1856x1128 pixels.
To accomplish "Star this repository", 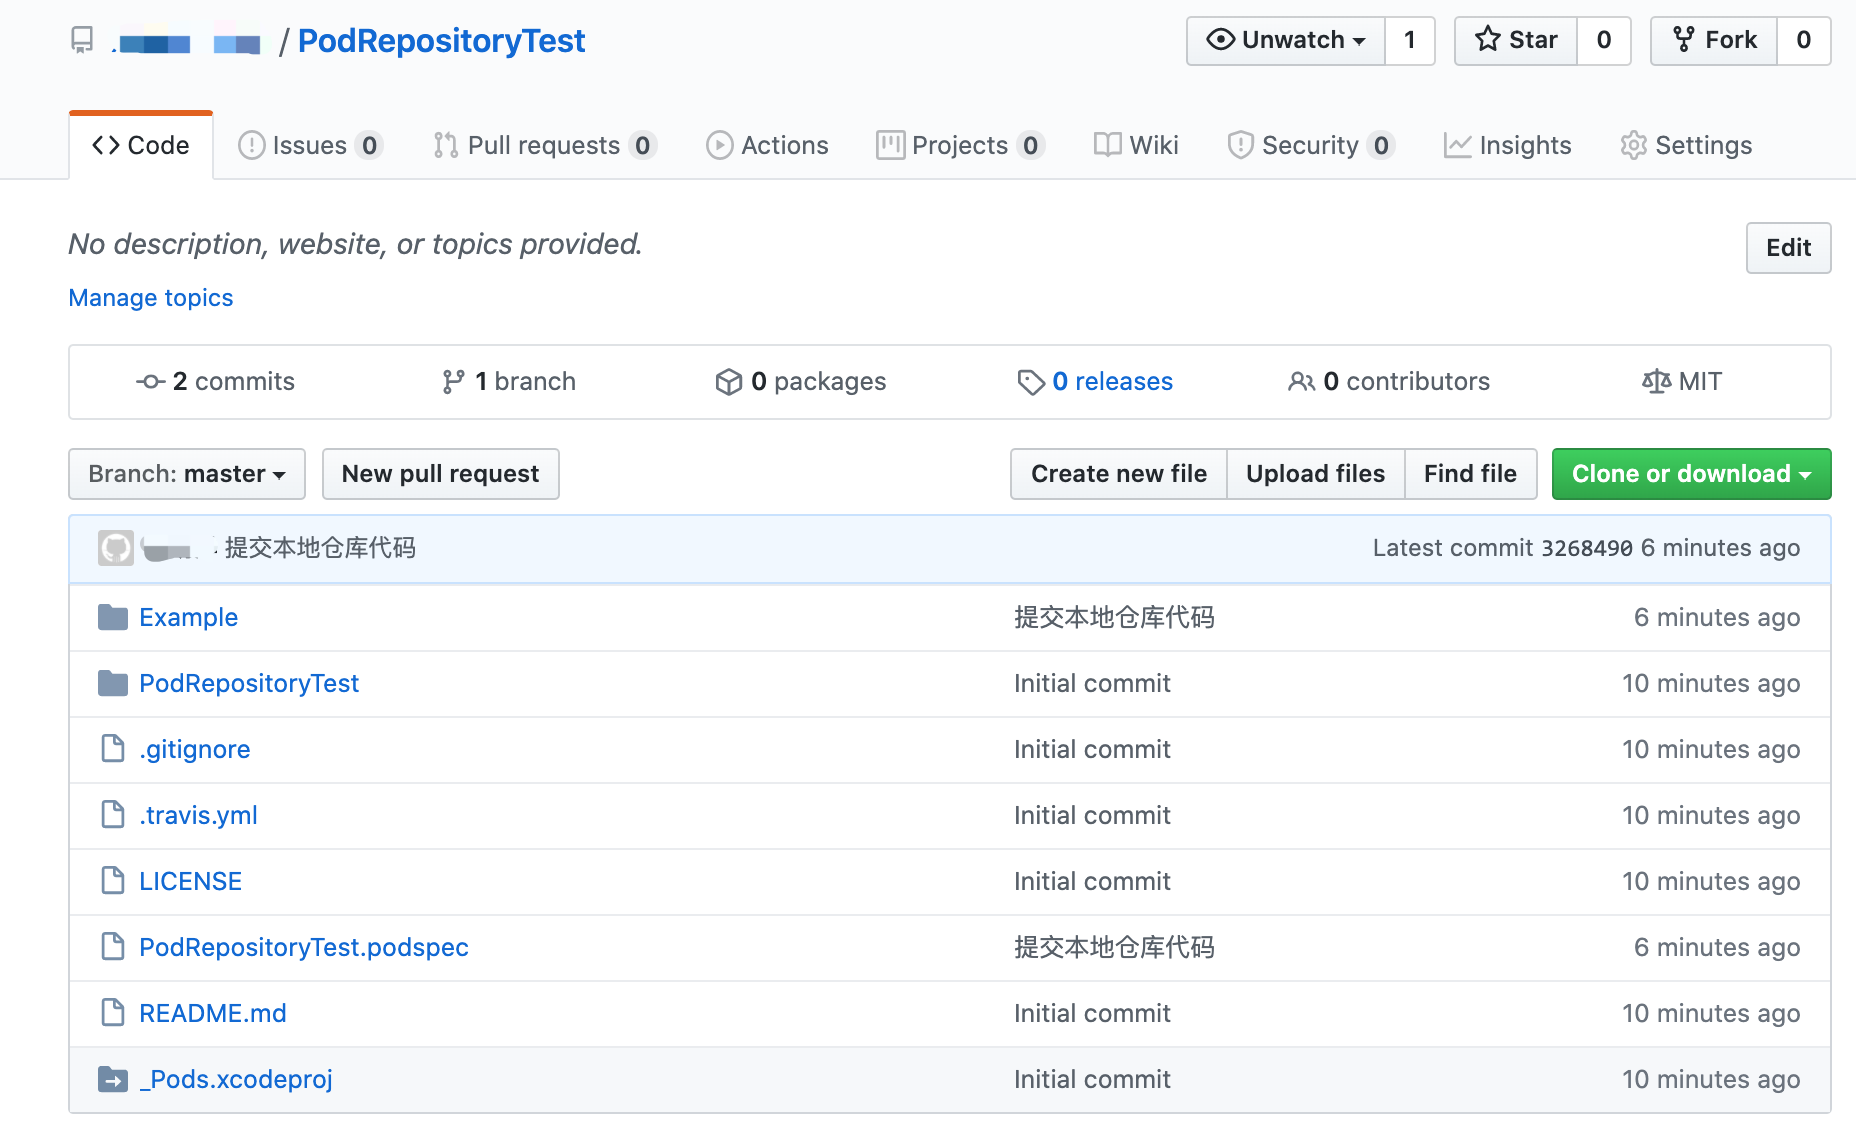I will [1516, 41].
